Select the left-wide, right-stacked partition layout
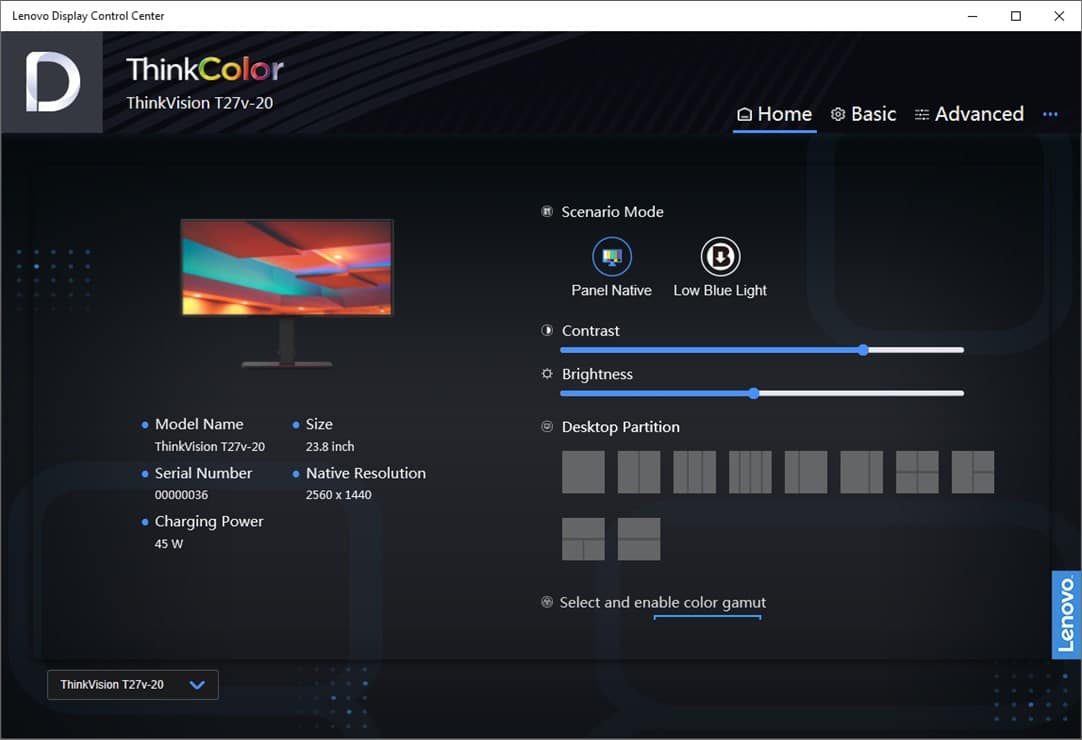 tap(973, 472)
